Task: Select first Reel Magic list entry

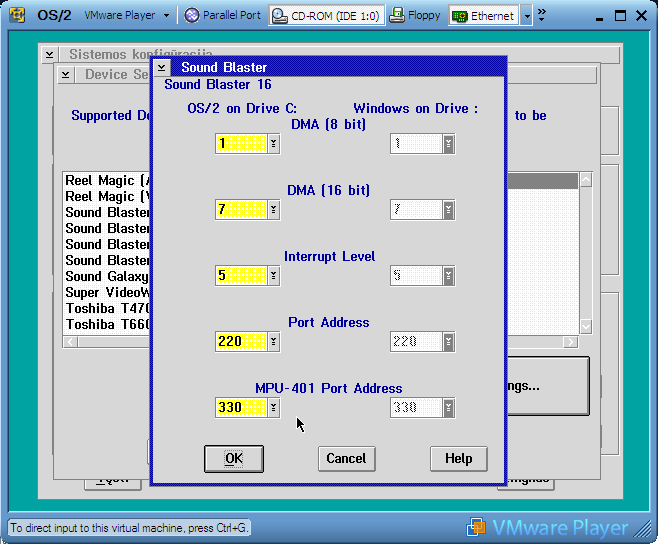Action: pyautogui.click(x=107, y=180)
